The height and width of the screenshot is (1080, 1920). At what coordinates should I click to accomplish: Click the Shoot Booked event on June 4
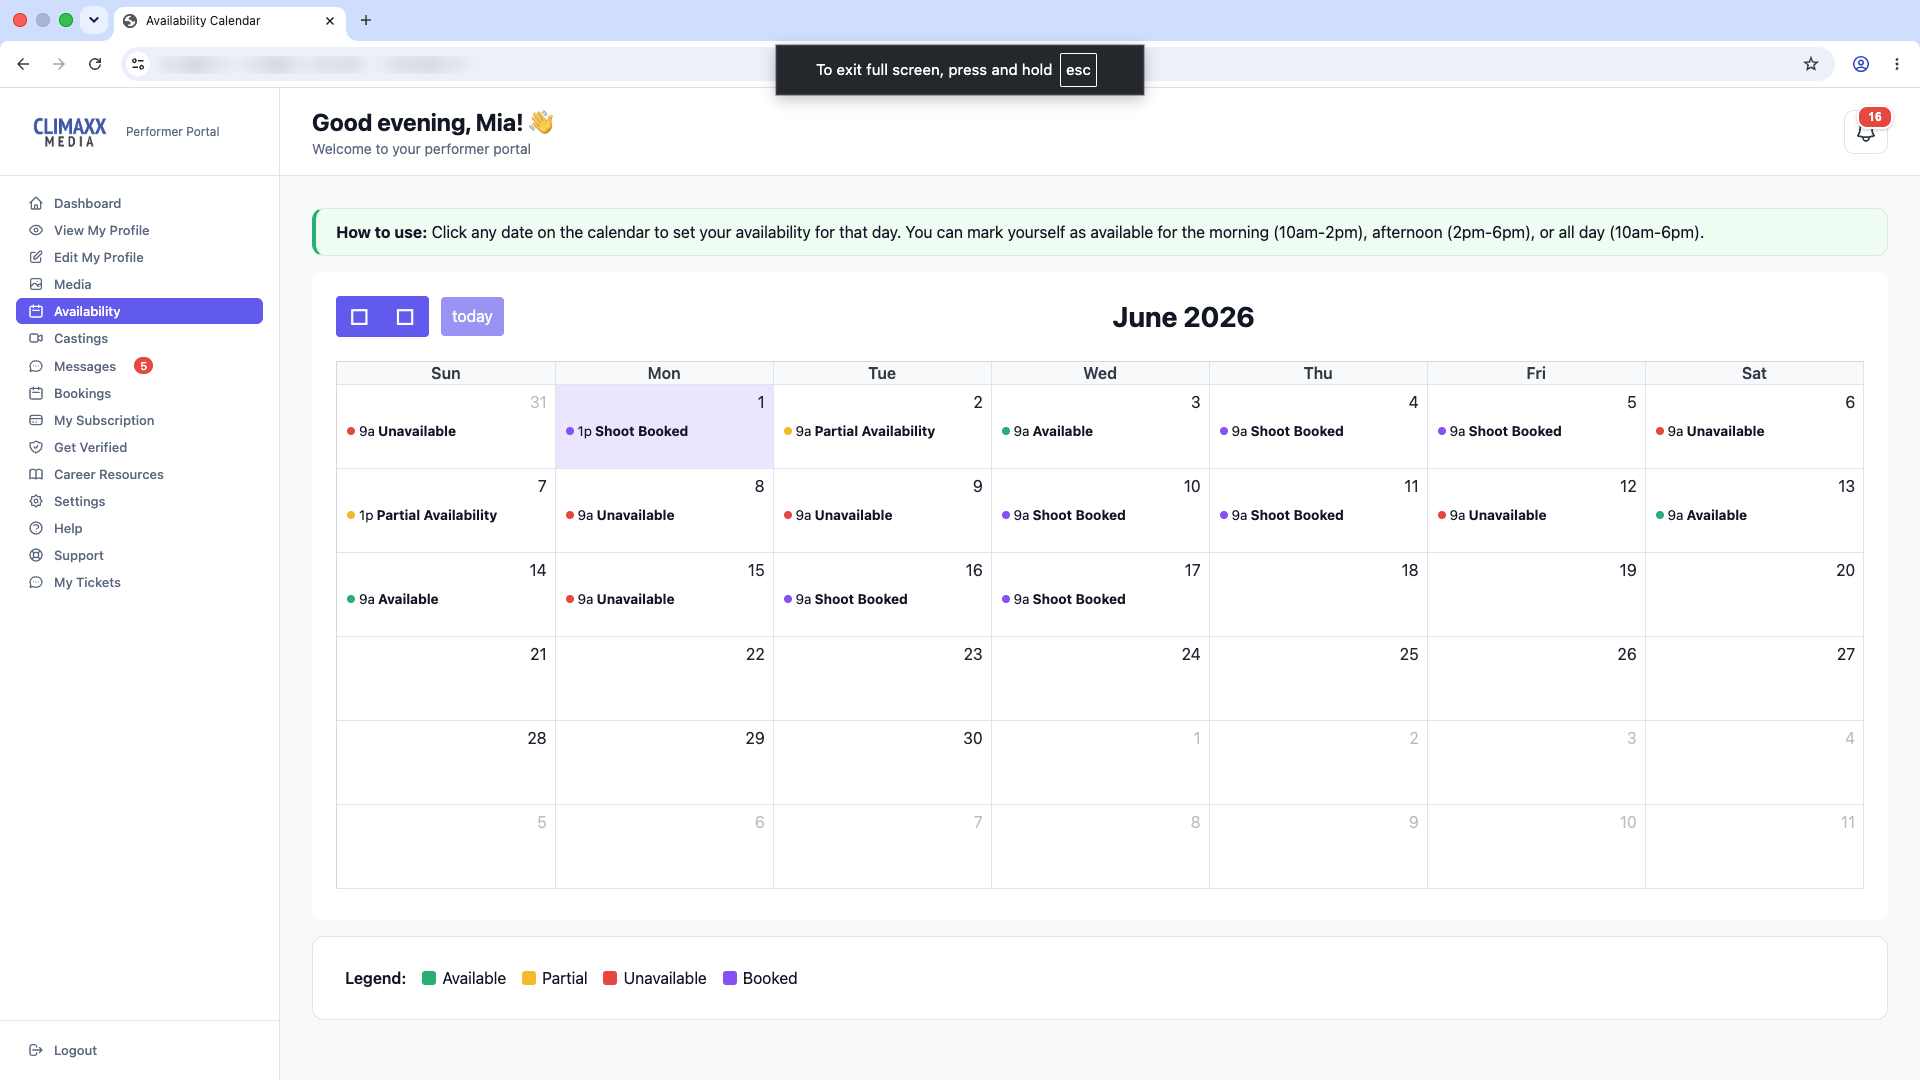(x=1317, y=431)
